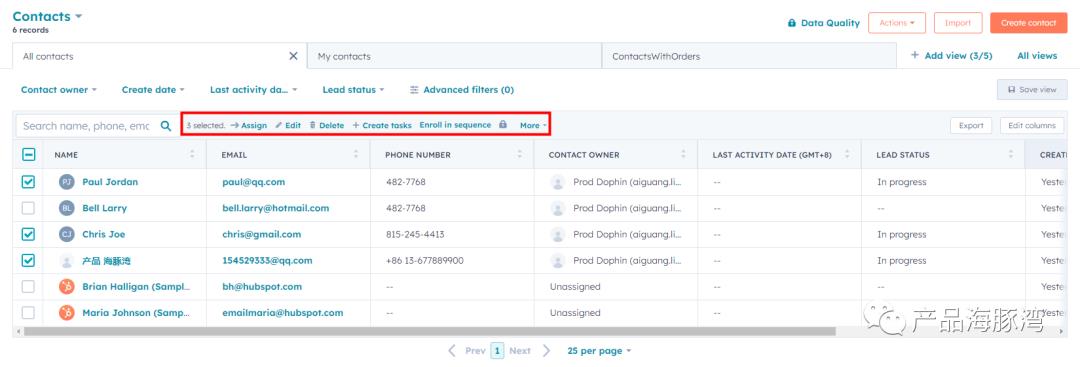This screenshot has width=1080, height=367.
Task: Click the search magnifier icon
Action: point(165,126)
